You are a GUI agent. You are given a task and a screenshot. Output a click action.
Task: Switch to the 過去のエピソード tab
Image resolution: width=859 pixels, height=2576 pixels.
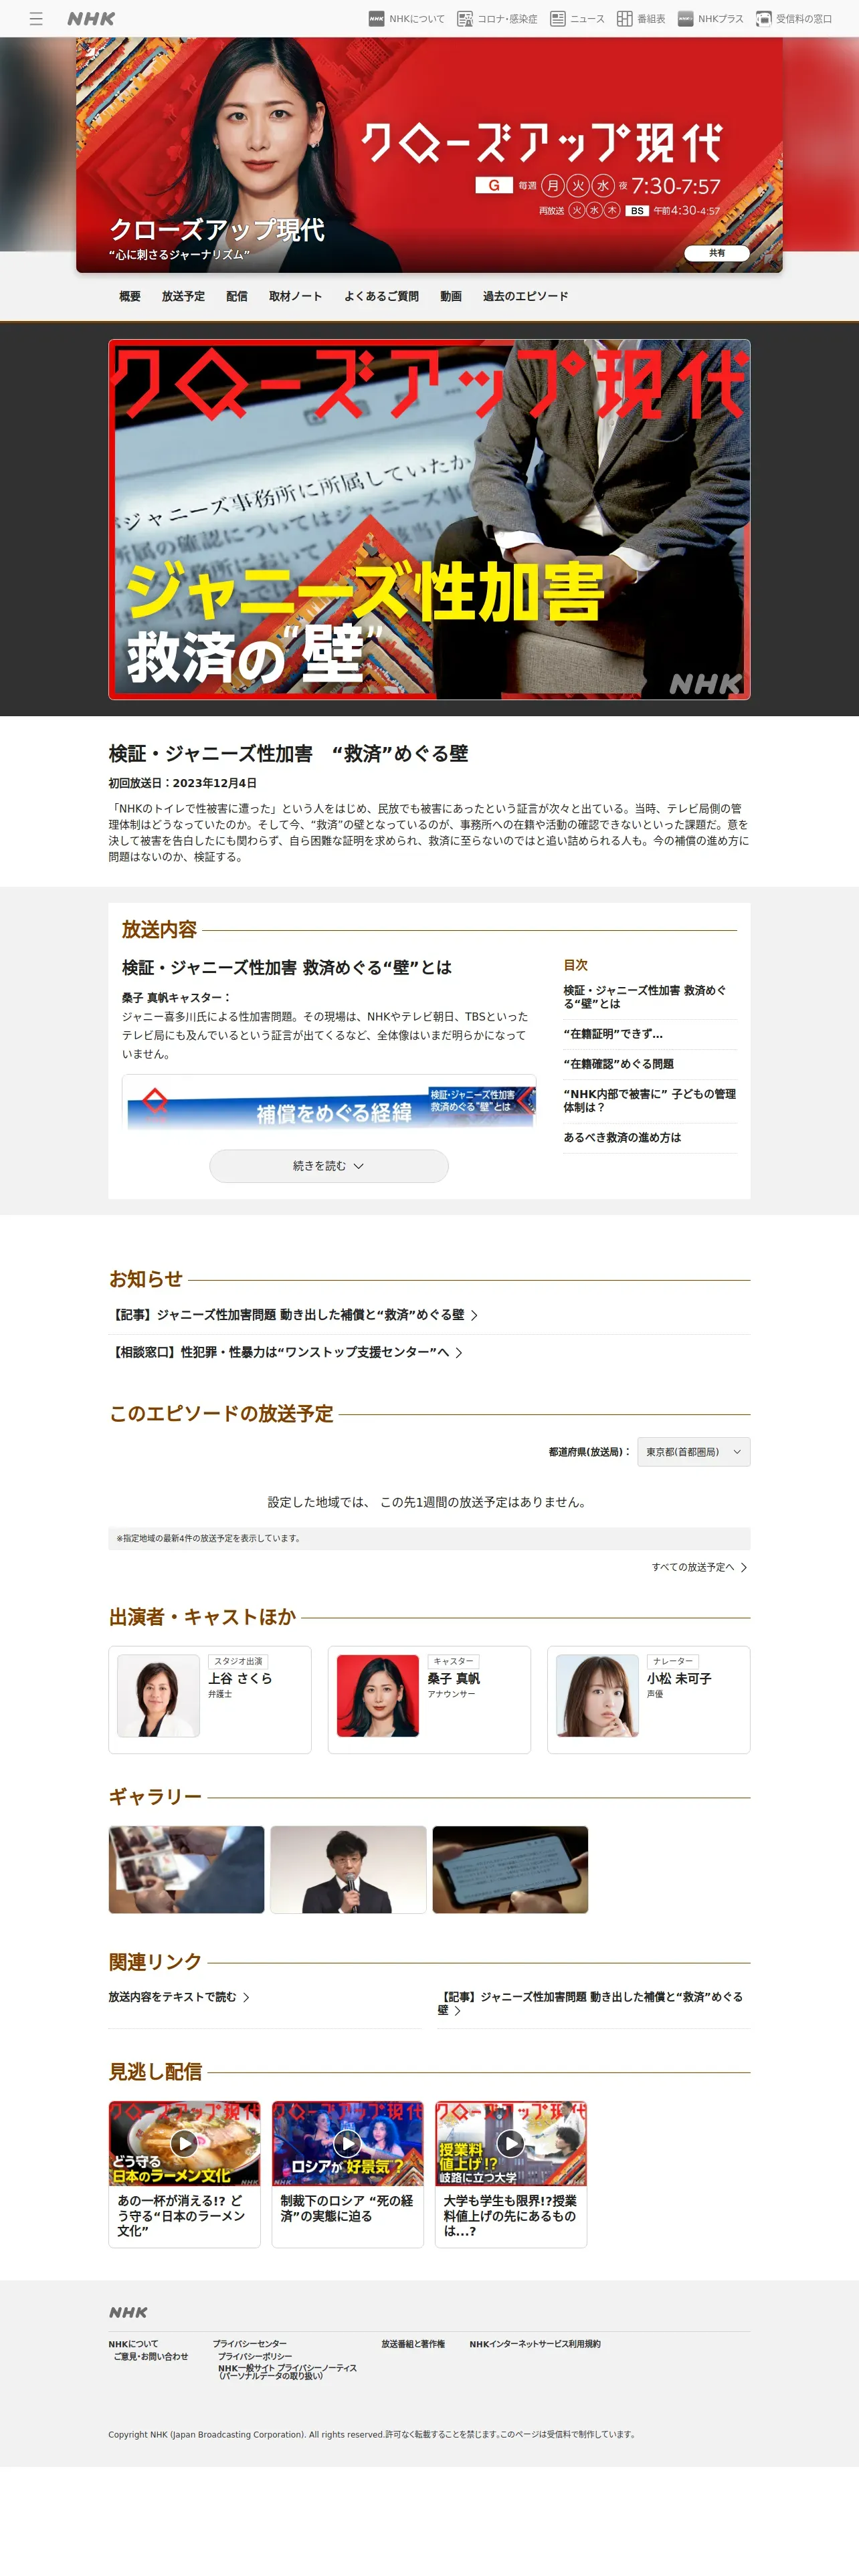(525, 297)
